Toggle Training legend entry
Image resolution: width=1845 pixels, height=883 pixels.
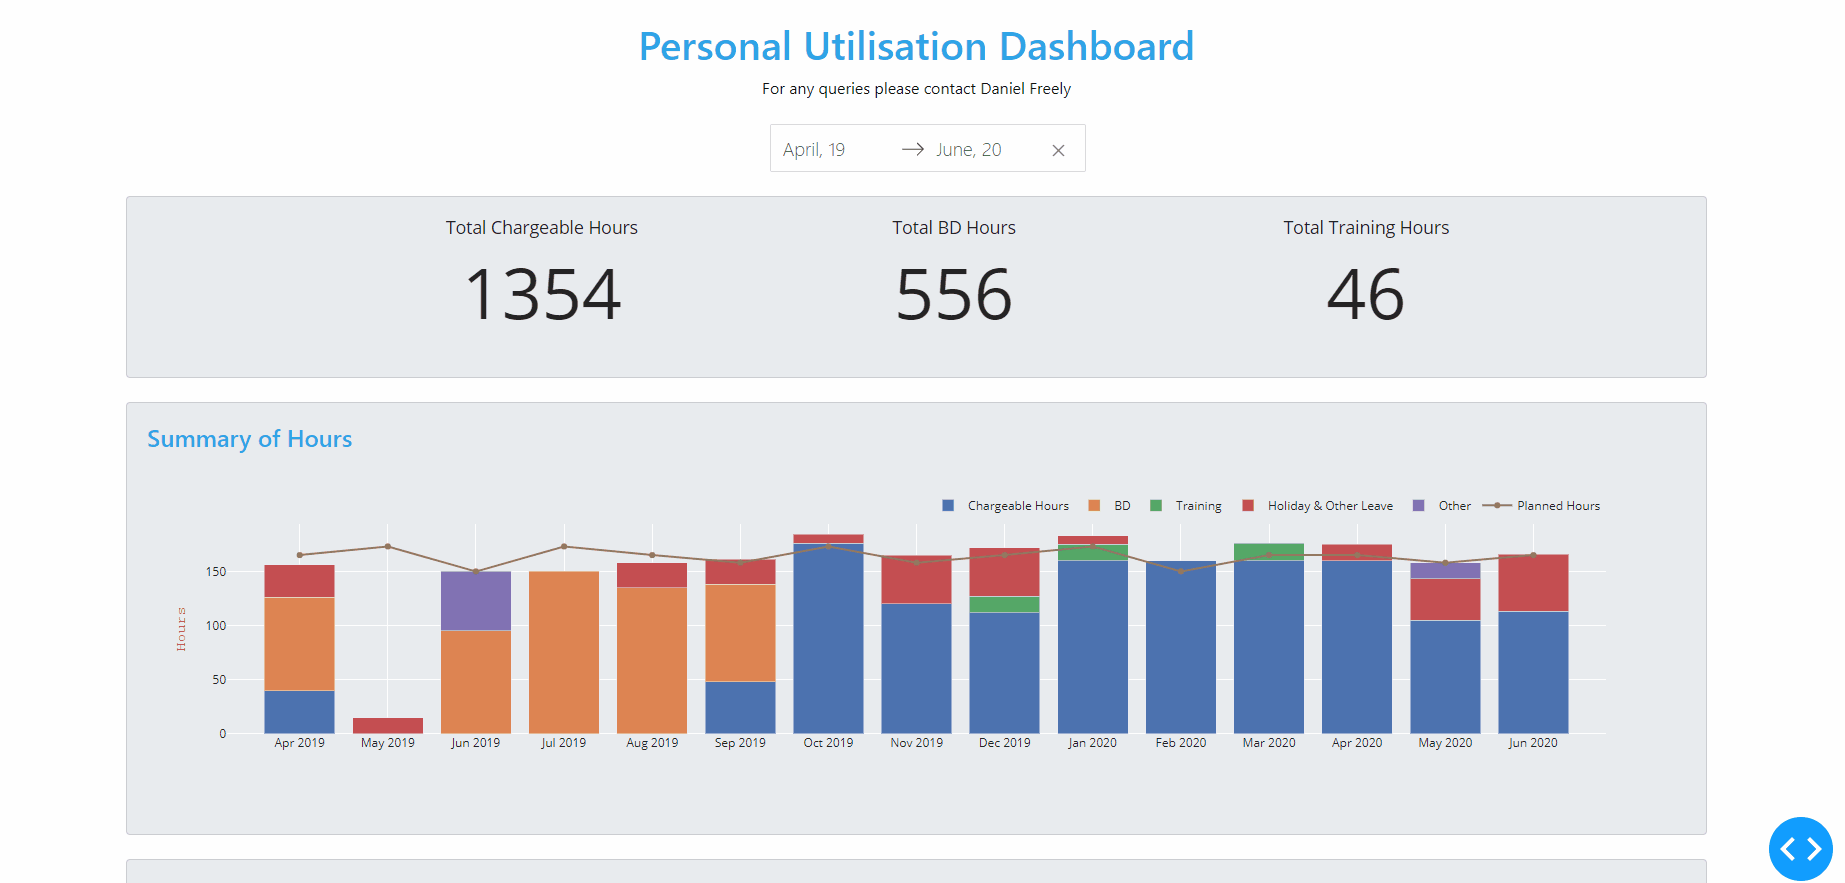[1186, 506]
